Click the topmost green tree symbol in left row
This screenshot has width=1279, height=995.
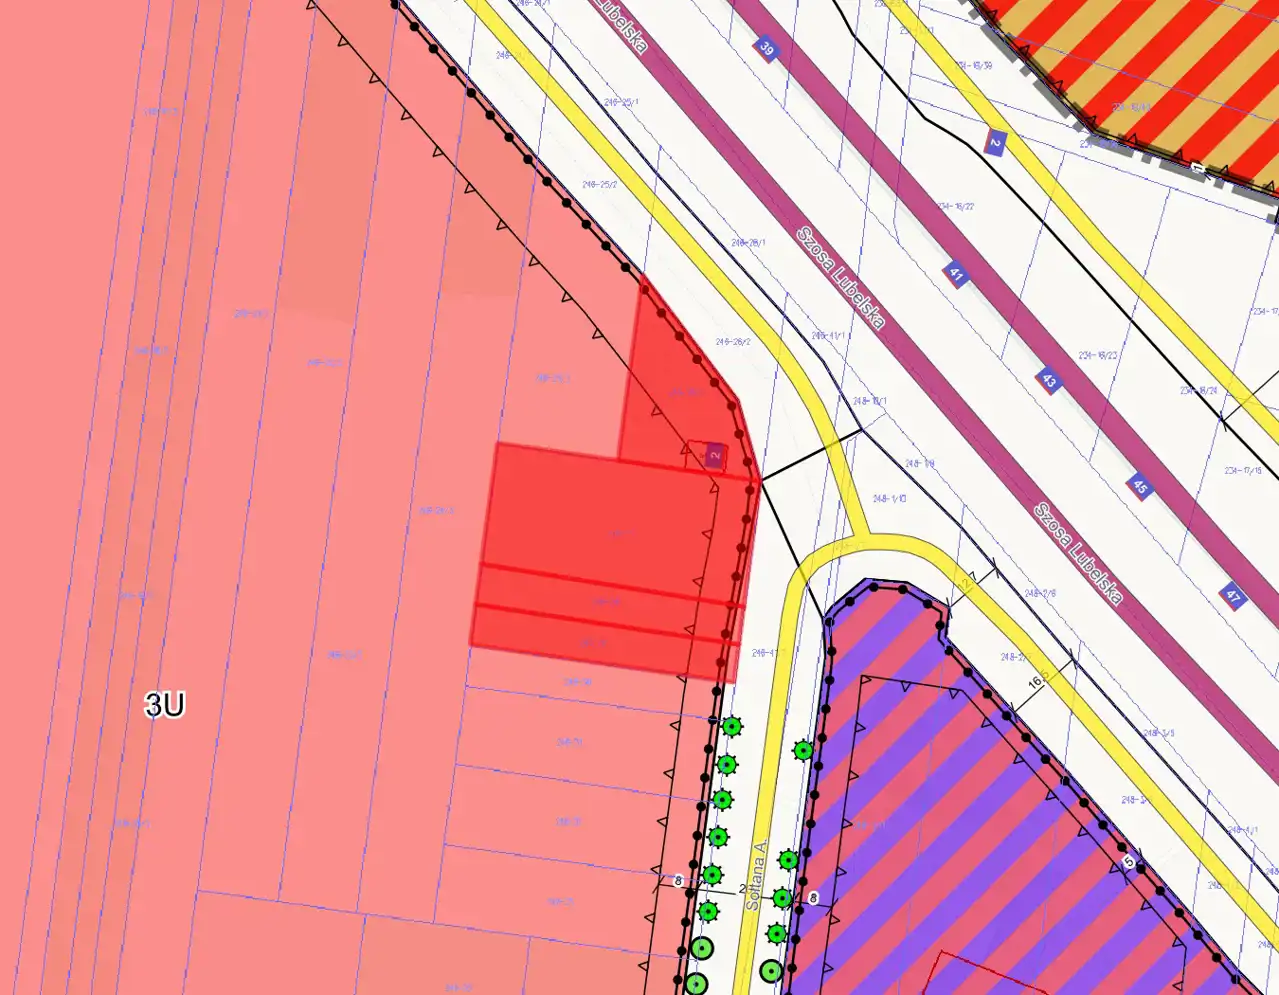pyautogui.click(x=732, y=727)
